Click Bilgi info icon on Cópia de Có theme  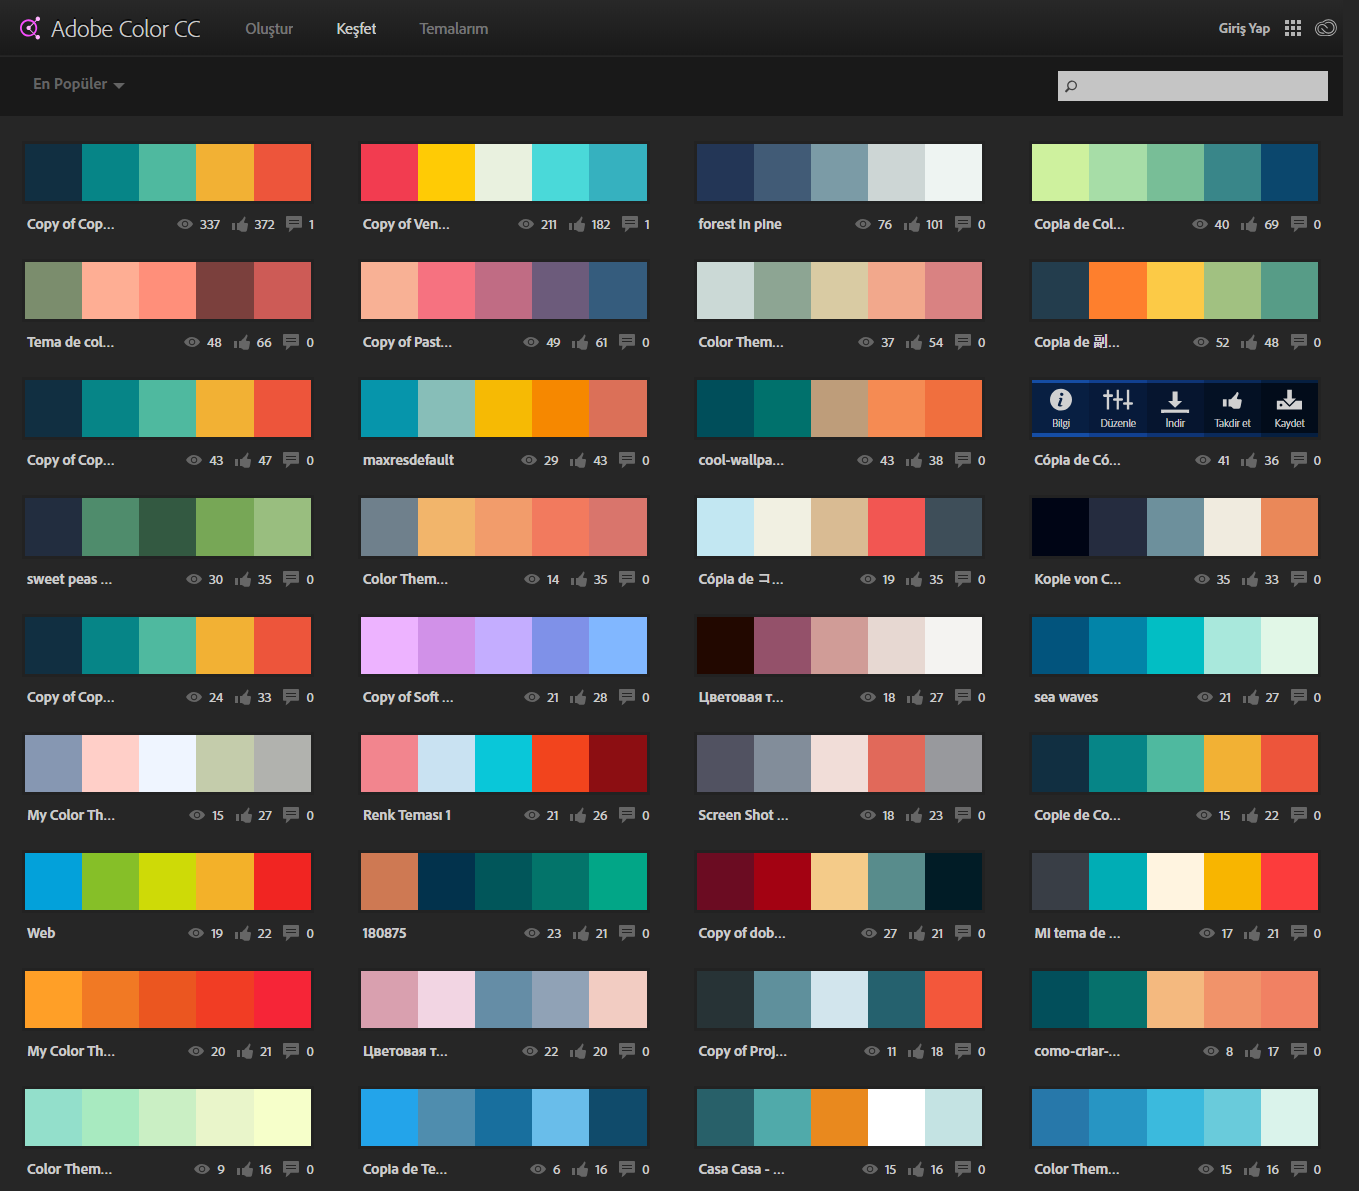click(x=1061, y=400)
